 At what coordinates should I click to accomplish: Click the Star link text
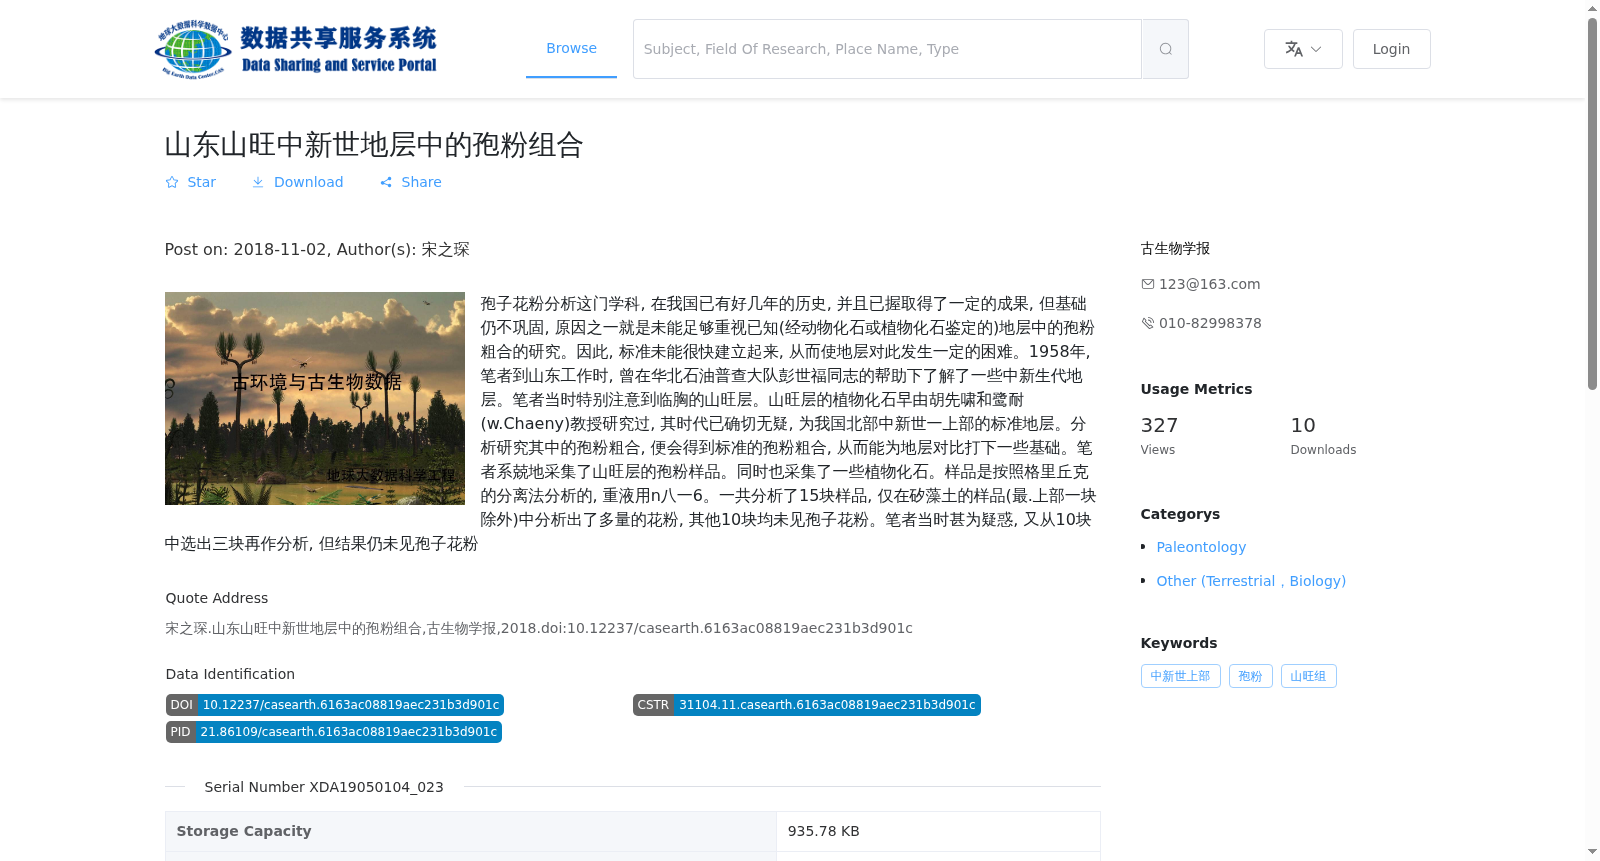201,182
